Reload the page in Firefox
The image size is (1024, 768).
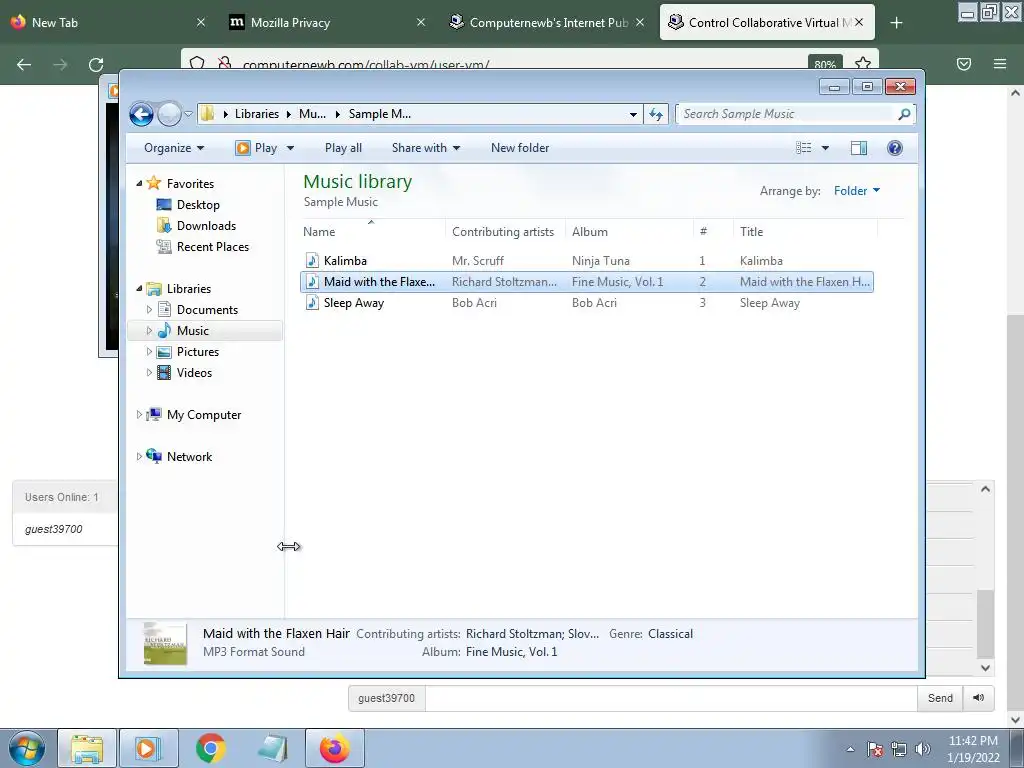click(96, 65)
